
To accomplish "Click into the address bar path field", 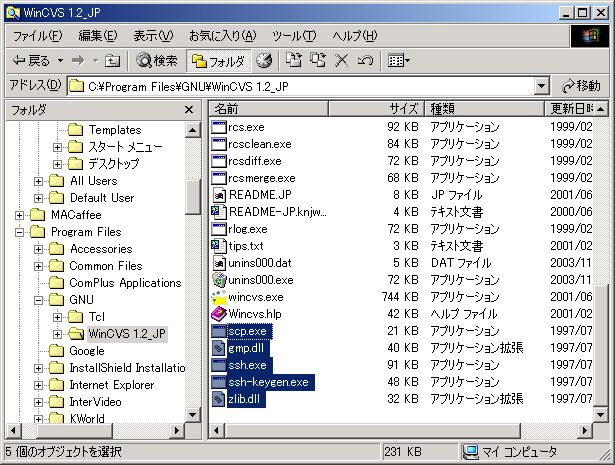I will coord(301,86).
